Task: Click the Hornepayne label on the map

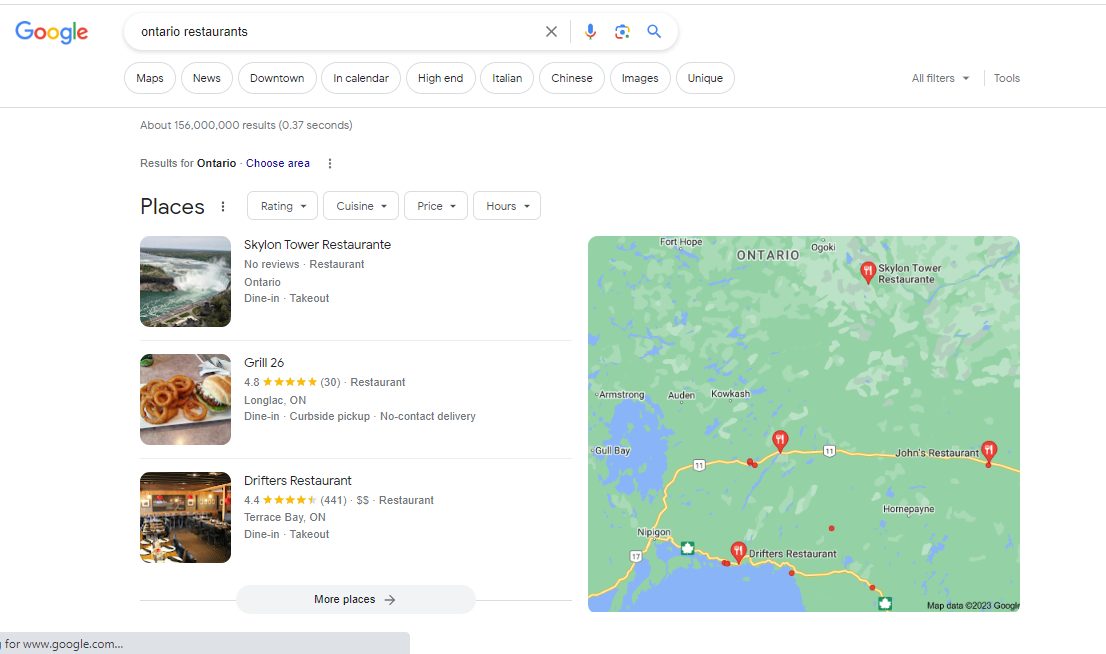Action: 908,509
